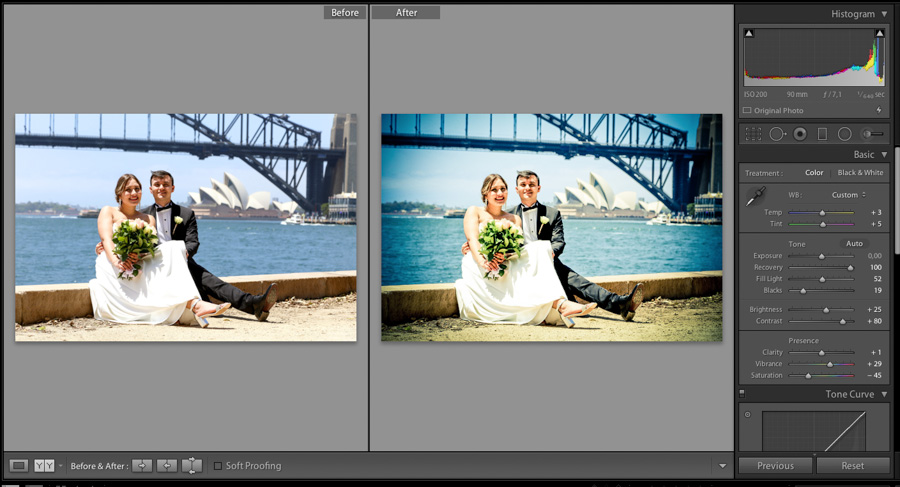Click the Tone section label
The height and width of the screenshot is (487, 900).
point(796,244)
